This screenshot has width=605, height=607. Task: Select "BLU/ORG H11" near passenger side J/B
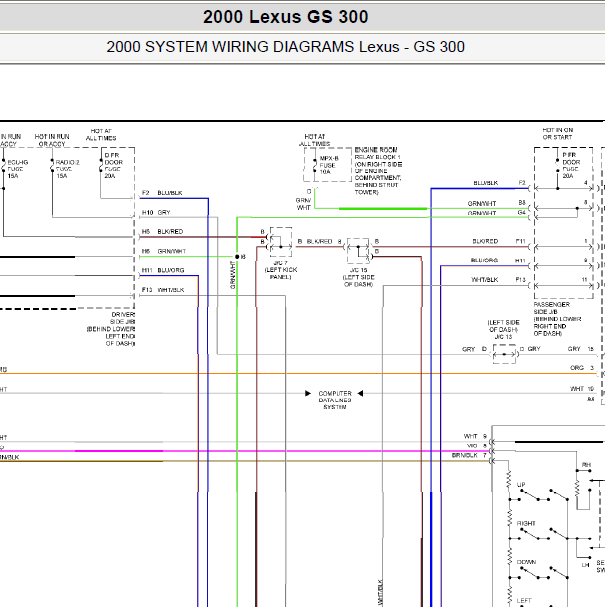[498, 261]
